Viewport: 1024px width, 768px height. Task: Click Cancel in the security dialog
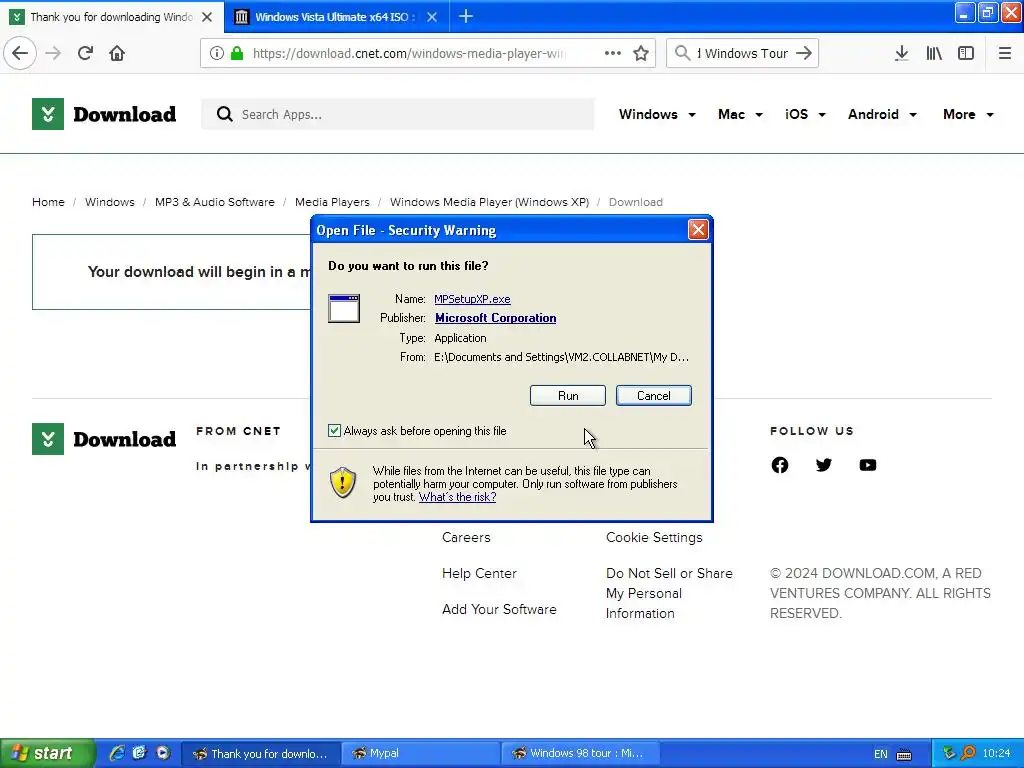(654, 396)
